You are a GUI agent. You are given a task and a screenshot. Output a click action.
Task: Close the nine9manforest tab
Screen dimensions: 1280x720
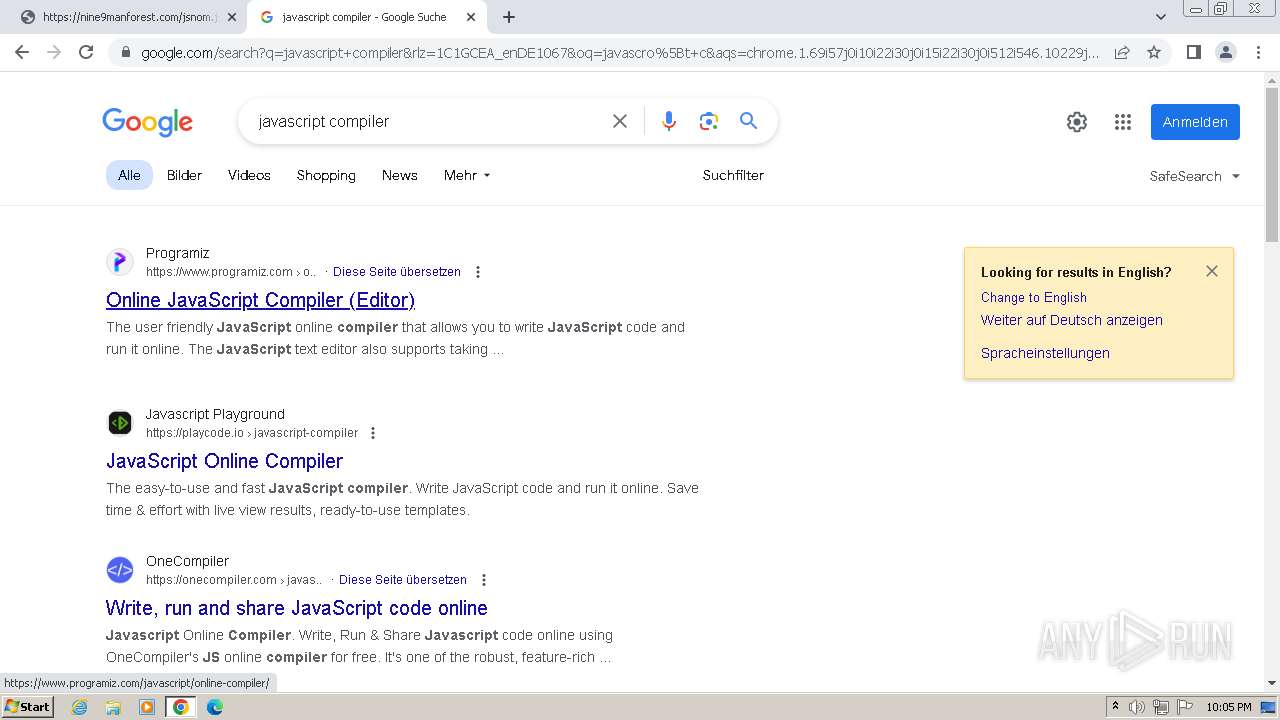[x=232, y=17]
